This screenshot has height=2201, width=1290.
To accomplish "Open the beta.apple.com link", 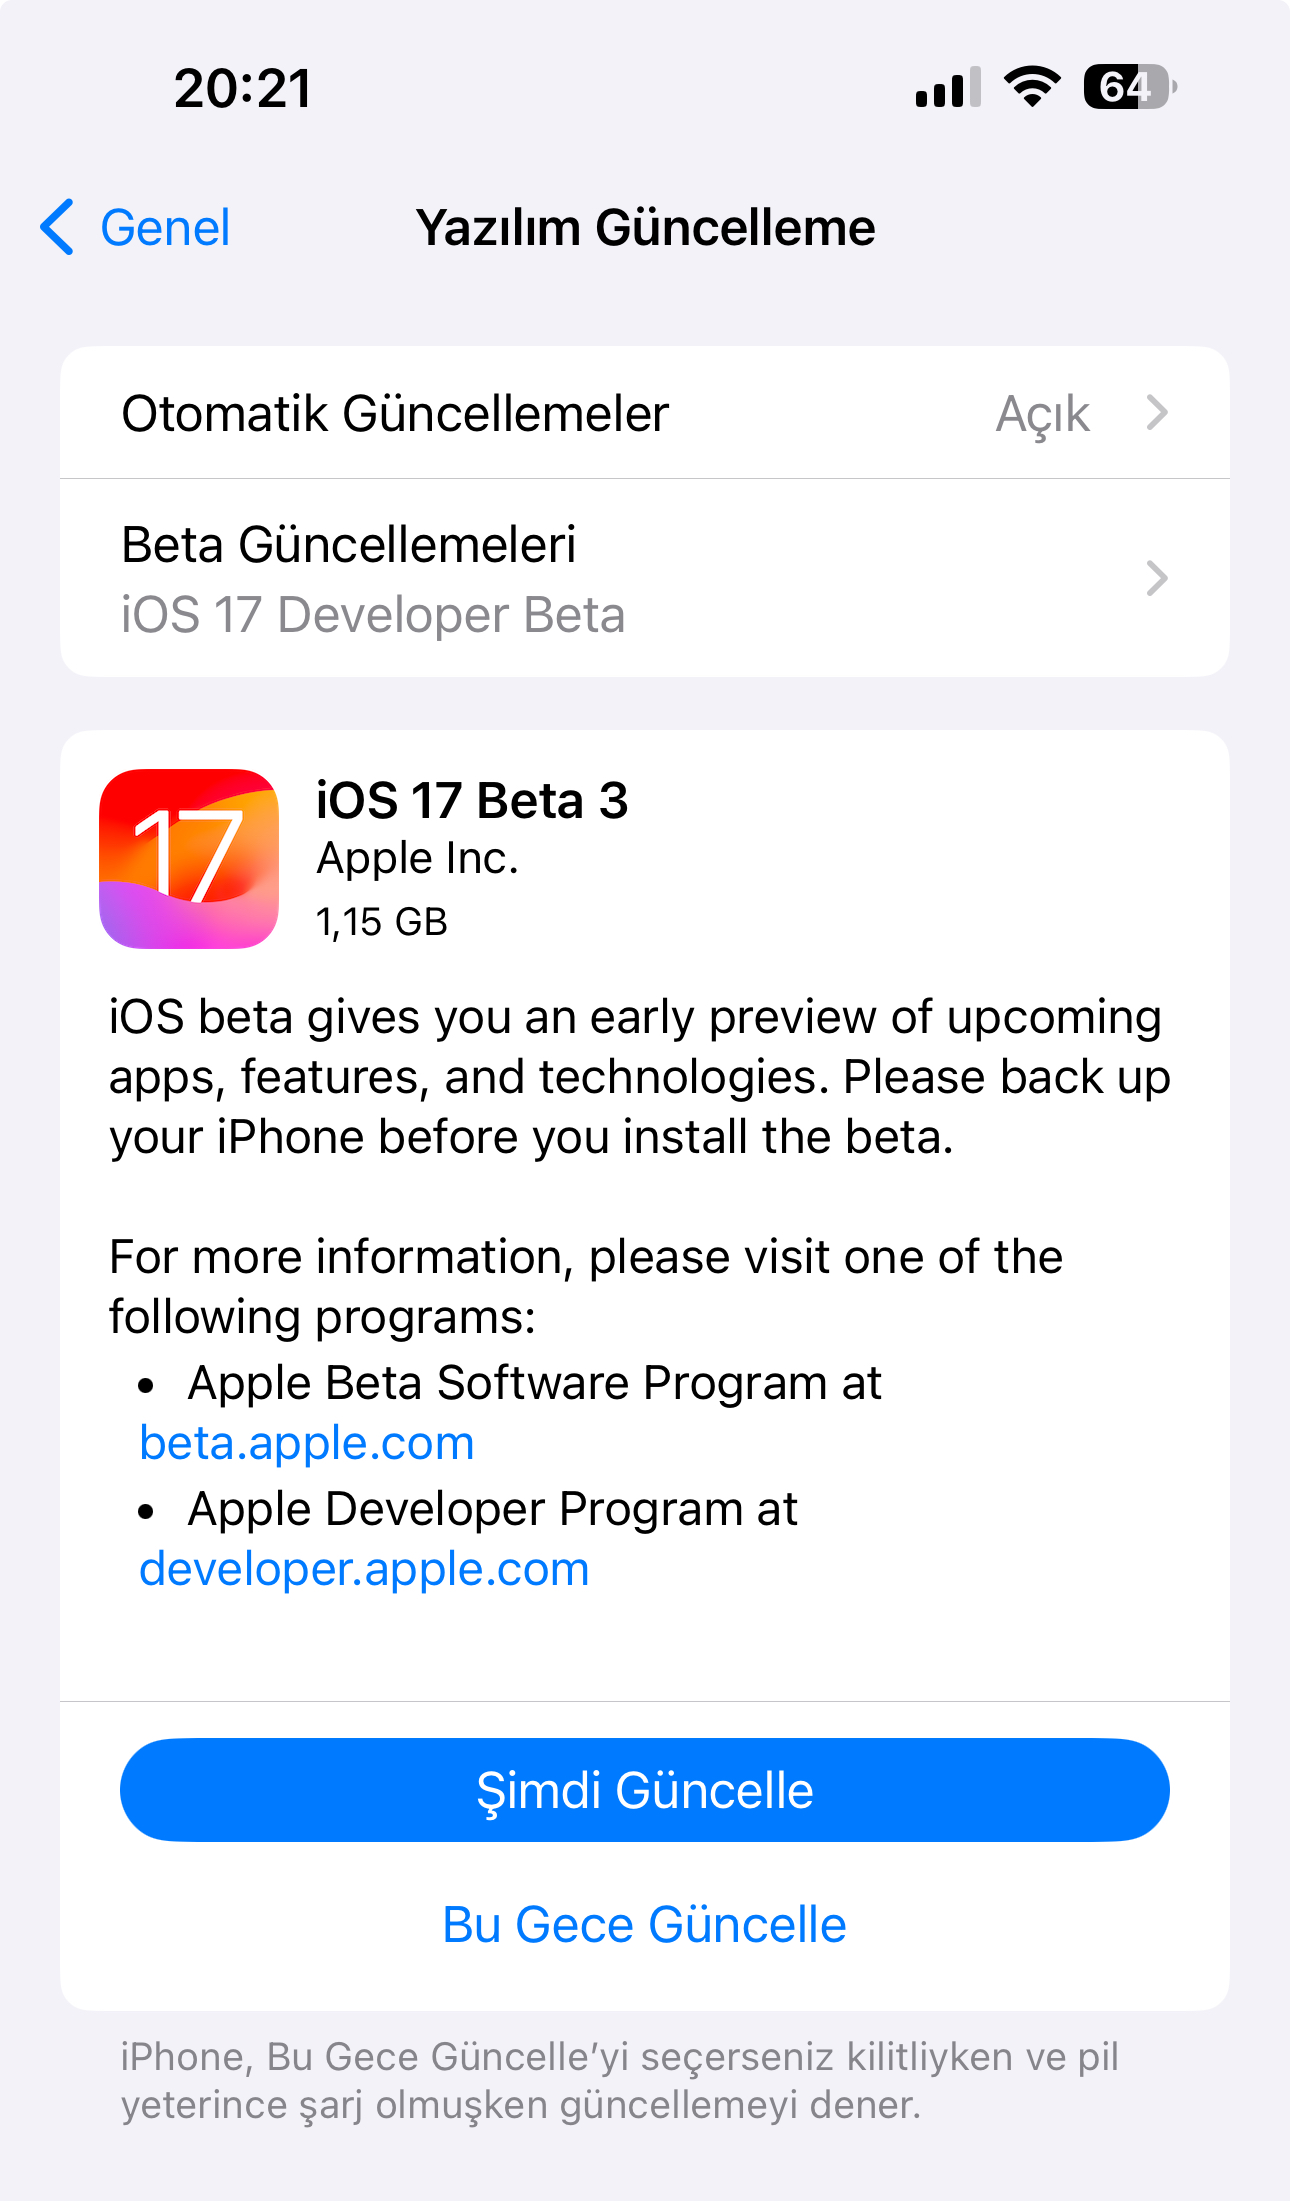I will click(x=307, y=1444).
